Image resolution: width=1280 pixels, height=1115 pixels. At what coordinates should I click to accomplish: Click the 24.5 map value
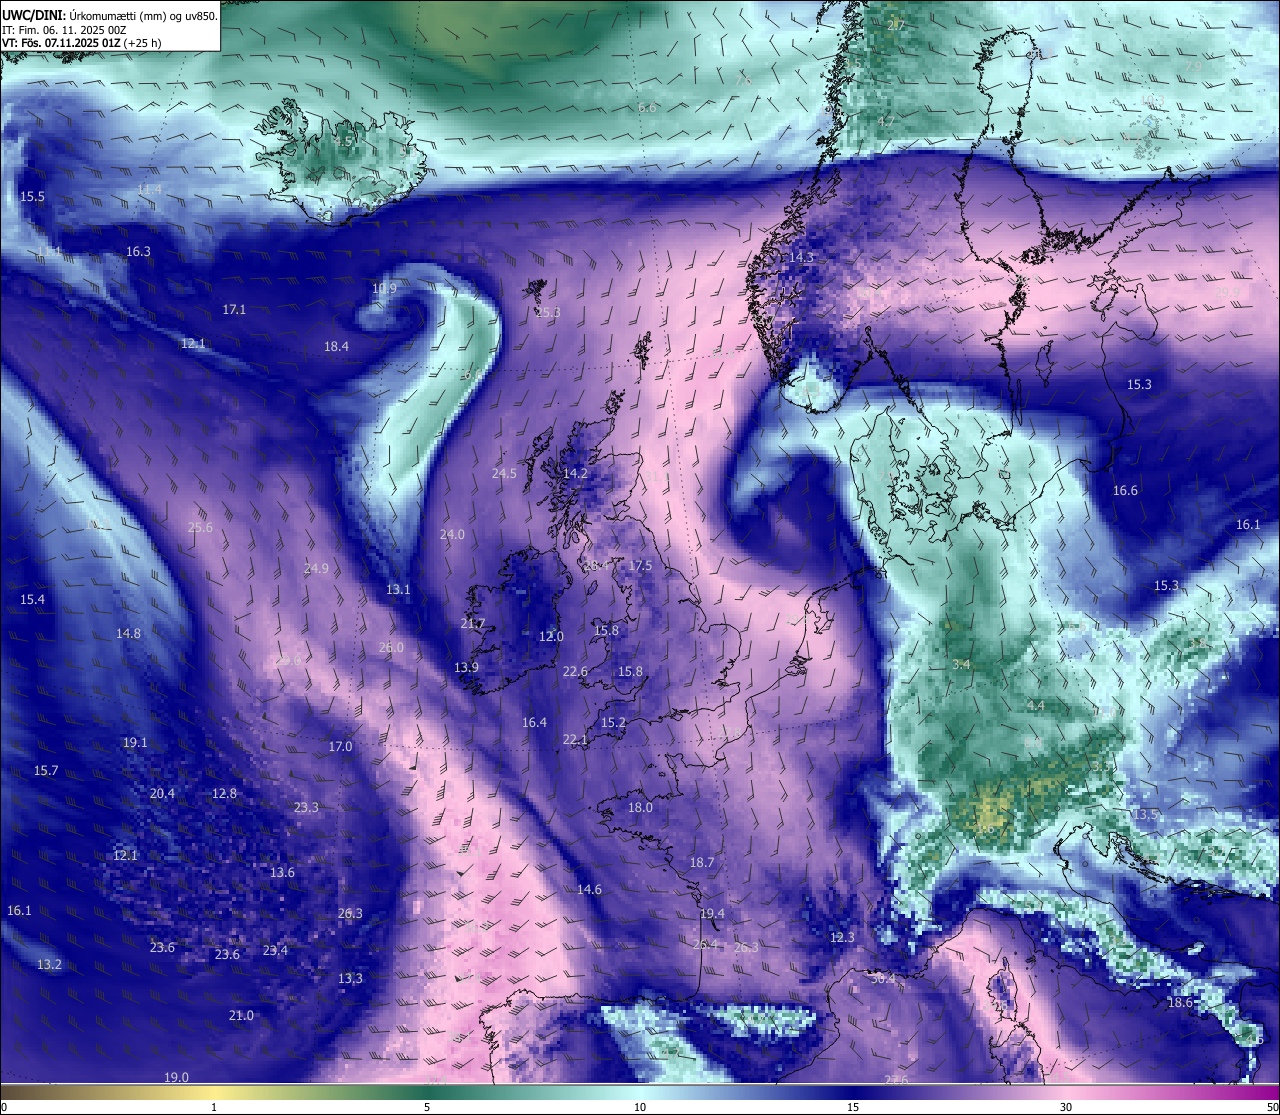pyautogui.click(x=504, y=473)
